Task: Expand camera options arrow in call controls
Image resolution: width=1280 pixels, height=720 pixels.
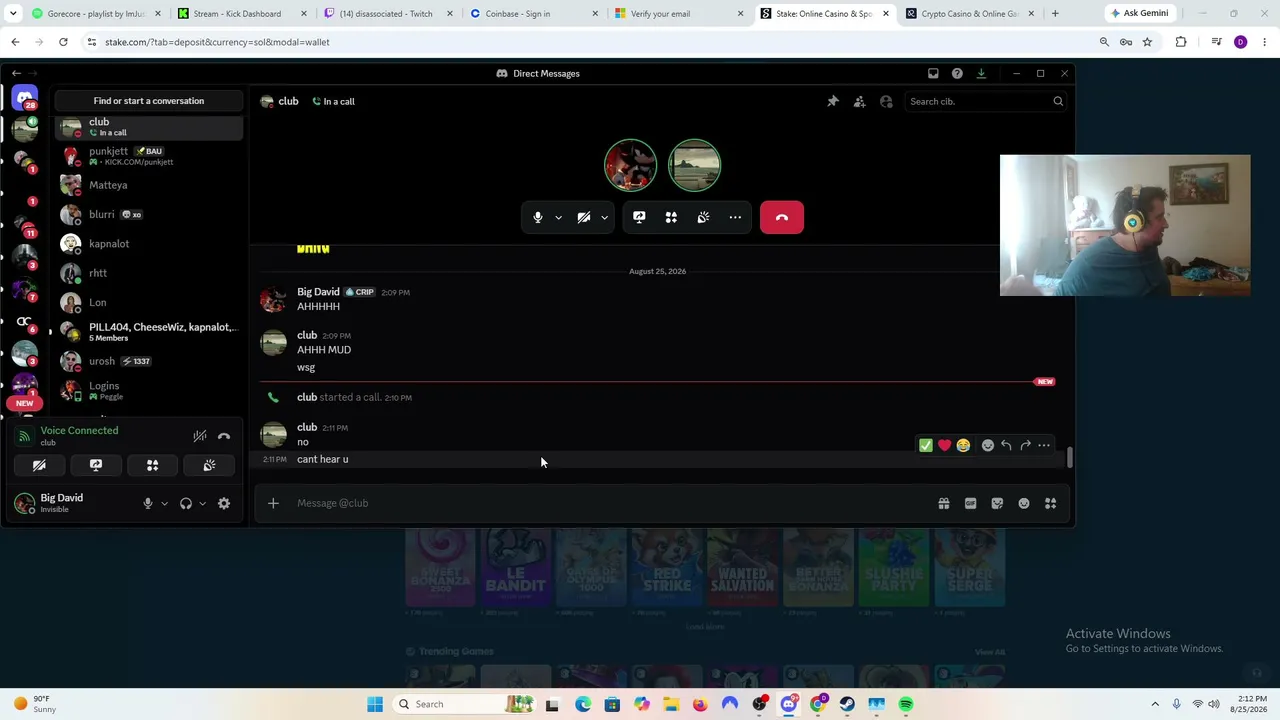Action: click(604, 217)
